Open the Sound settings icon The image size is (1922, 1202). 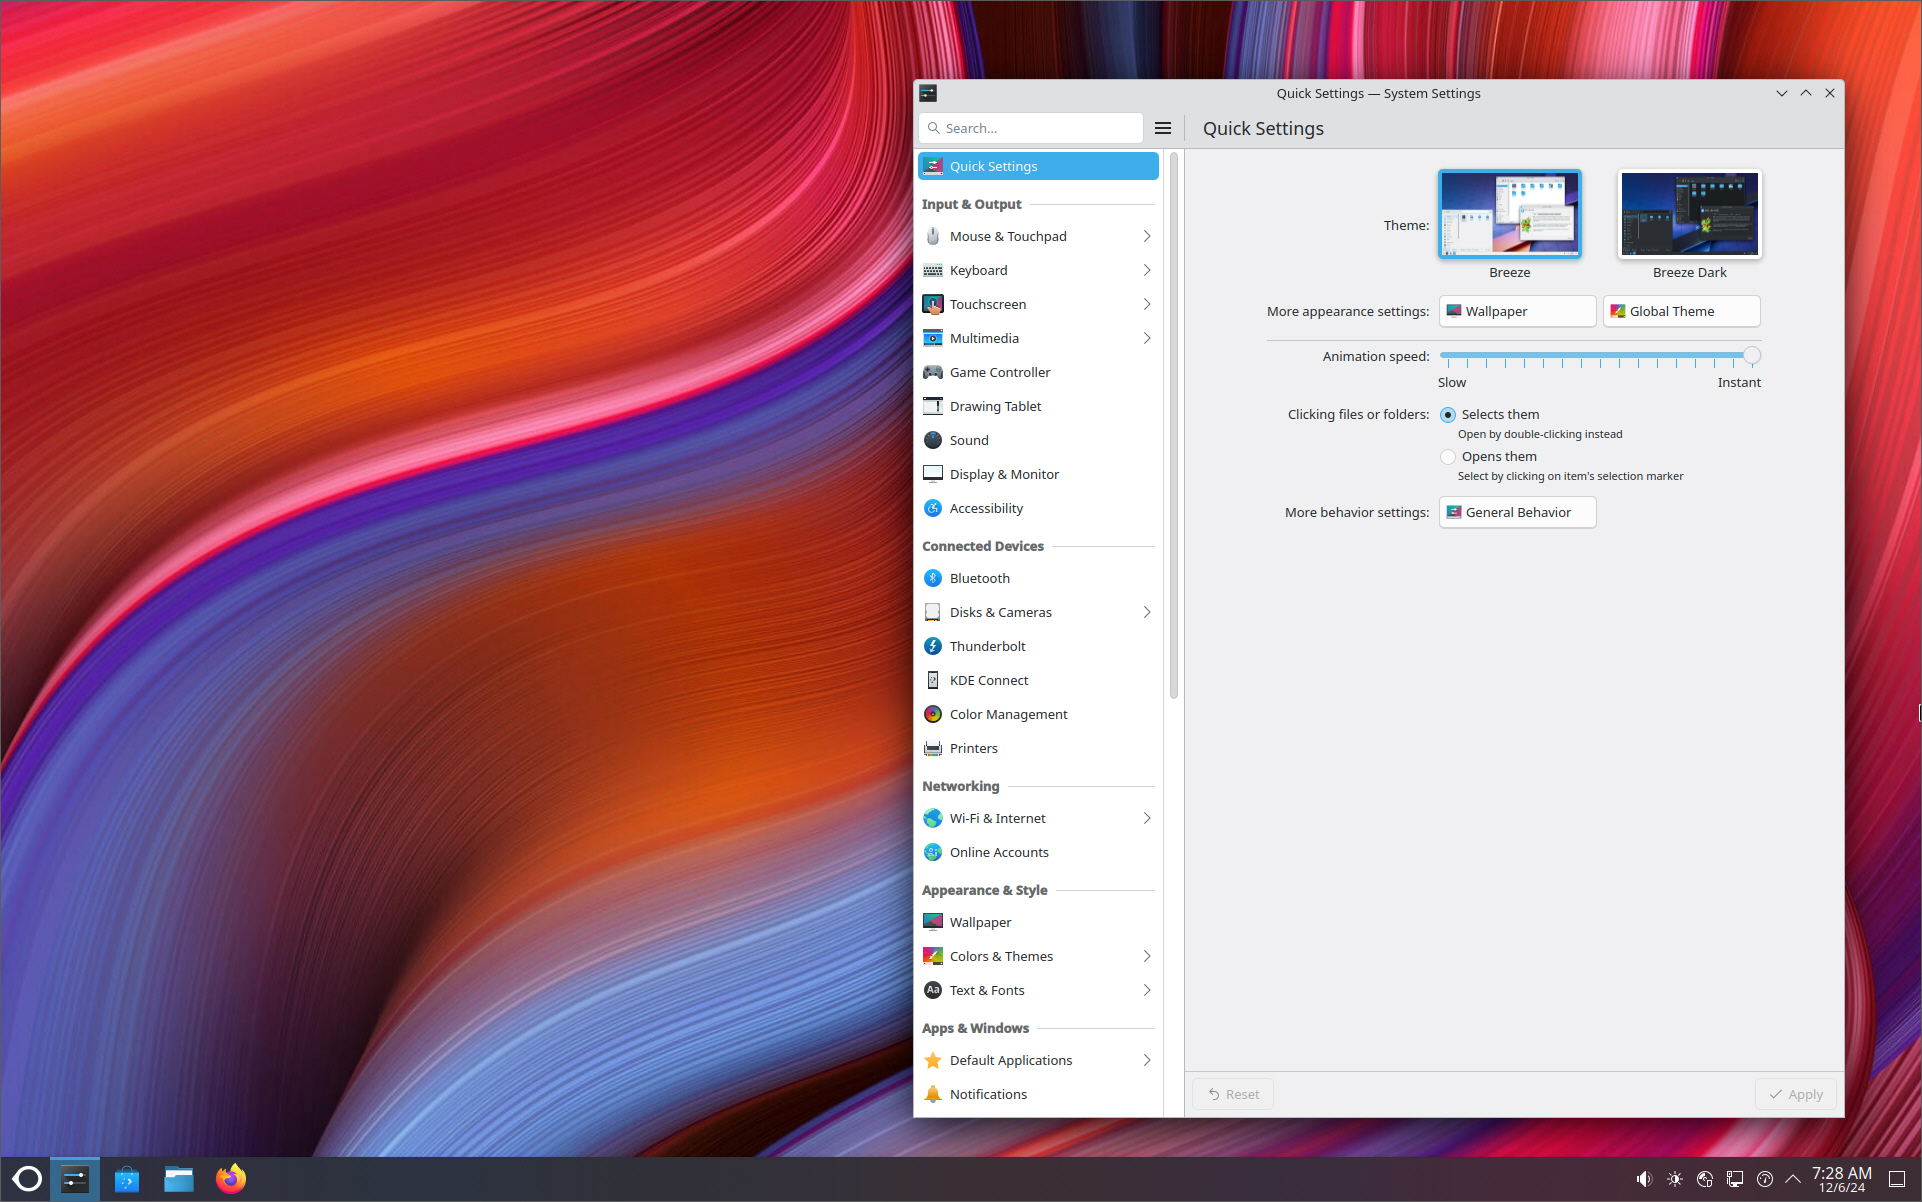933,440
